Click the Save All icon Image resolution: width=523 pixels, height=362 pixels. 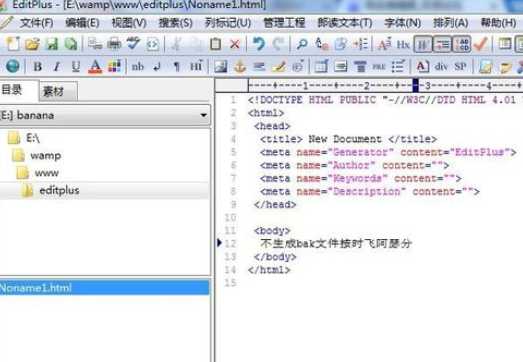[x=71, y=44]
